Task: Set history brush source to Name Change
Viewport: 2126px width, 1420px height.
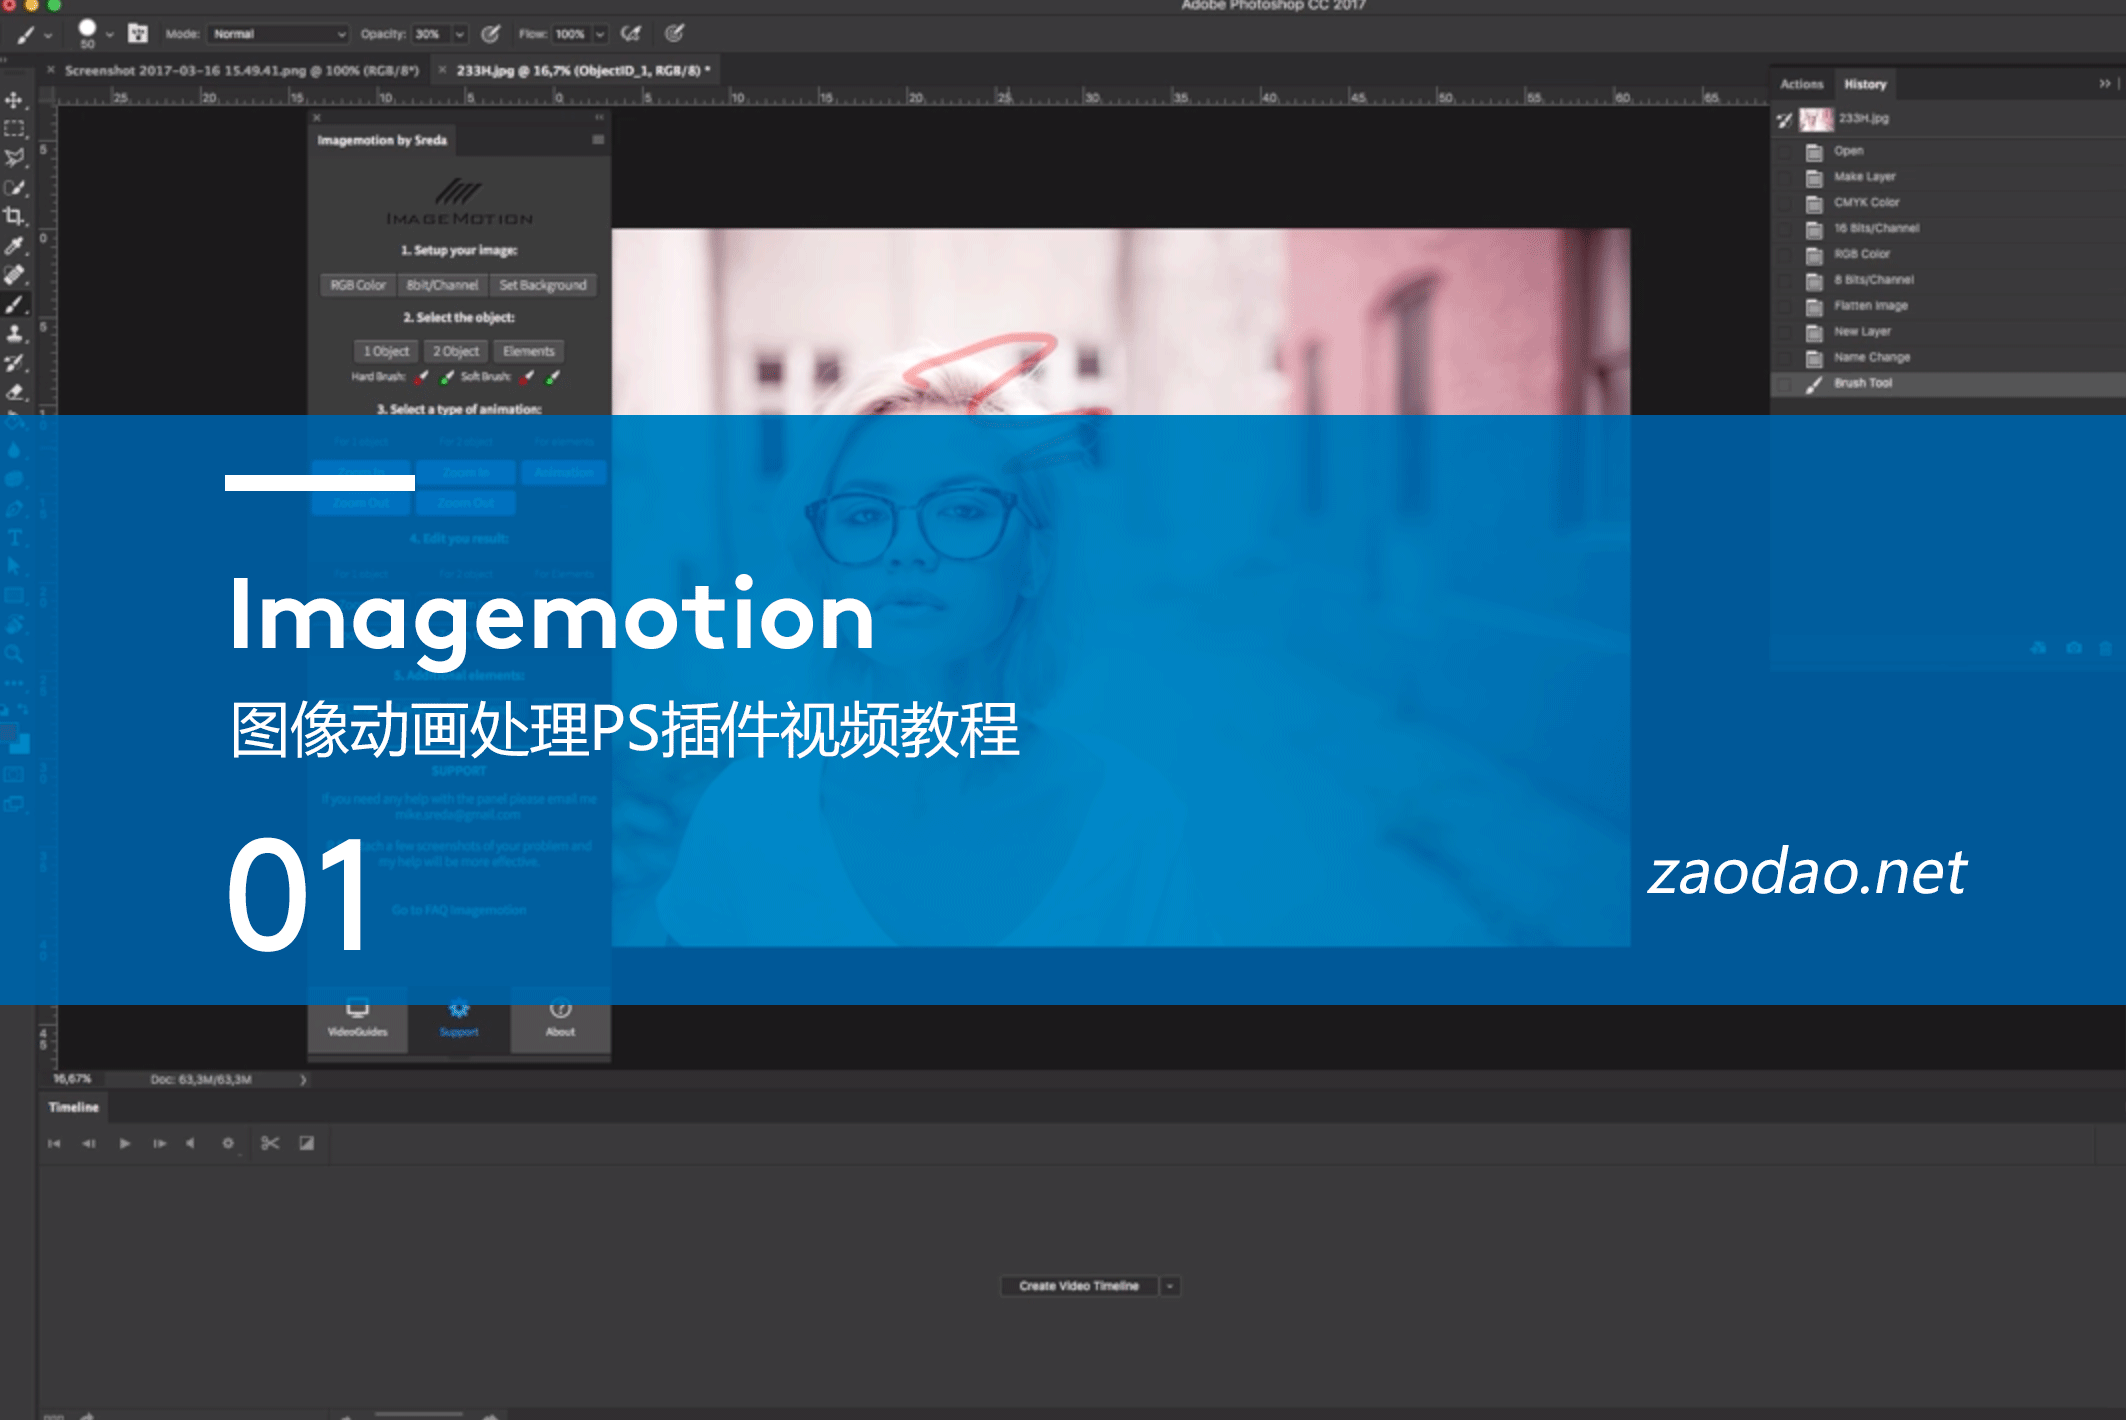Action: [1784, 357]
